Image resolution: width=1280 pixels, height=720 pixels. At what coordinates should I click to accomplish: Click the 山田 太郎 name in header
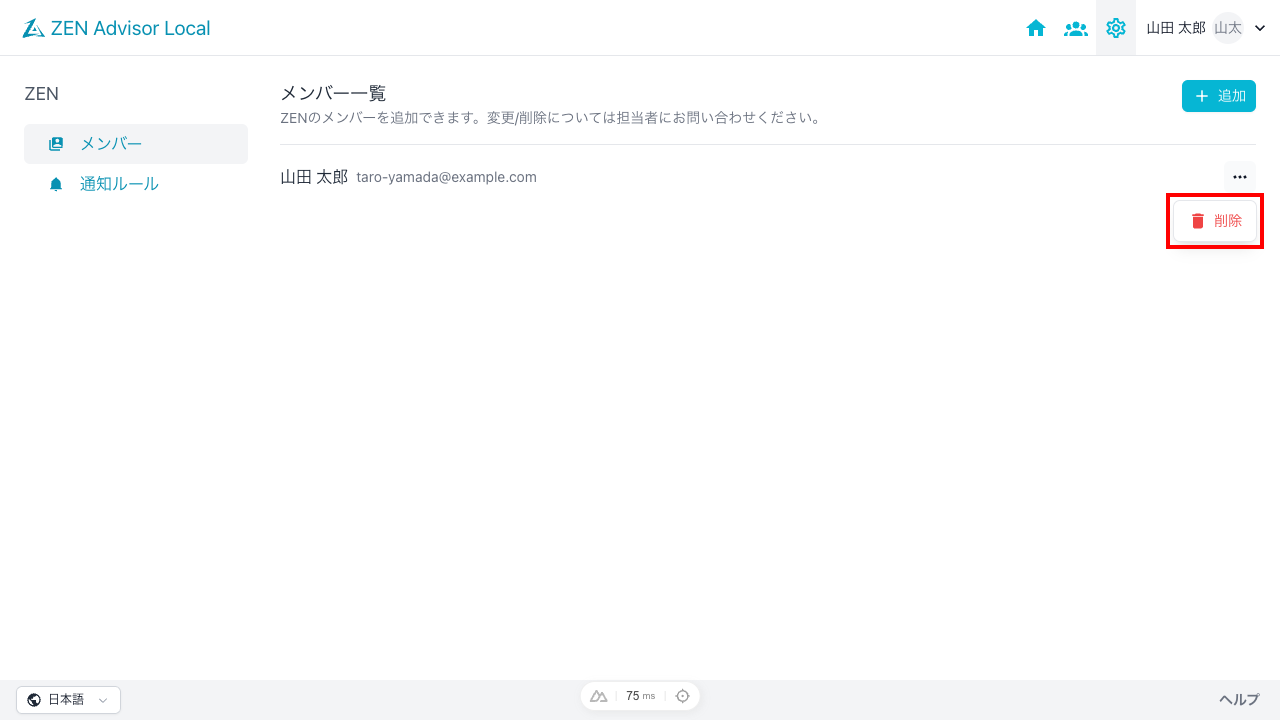[x=1175, y=28]
